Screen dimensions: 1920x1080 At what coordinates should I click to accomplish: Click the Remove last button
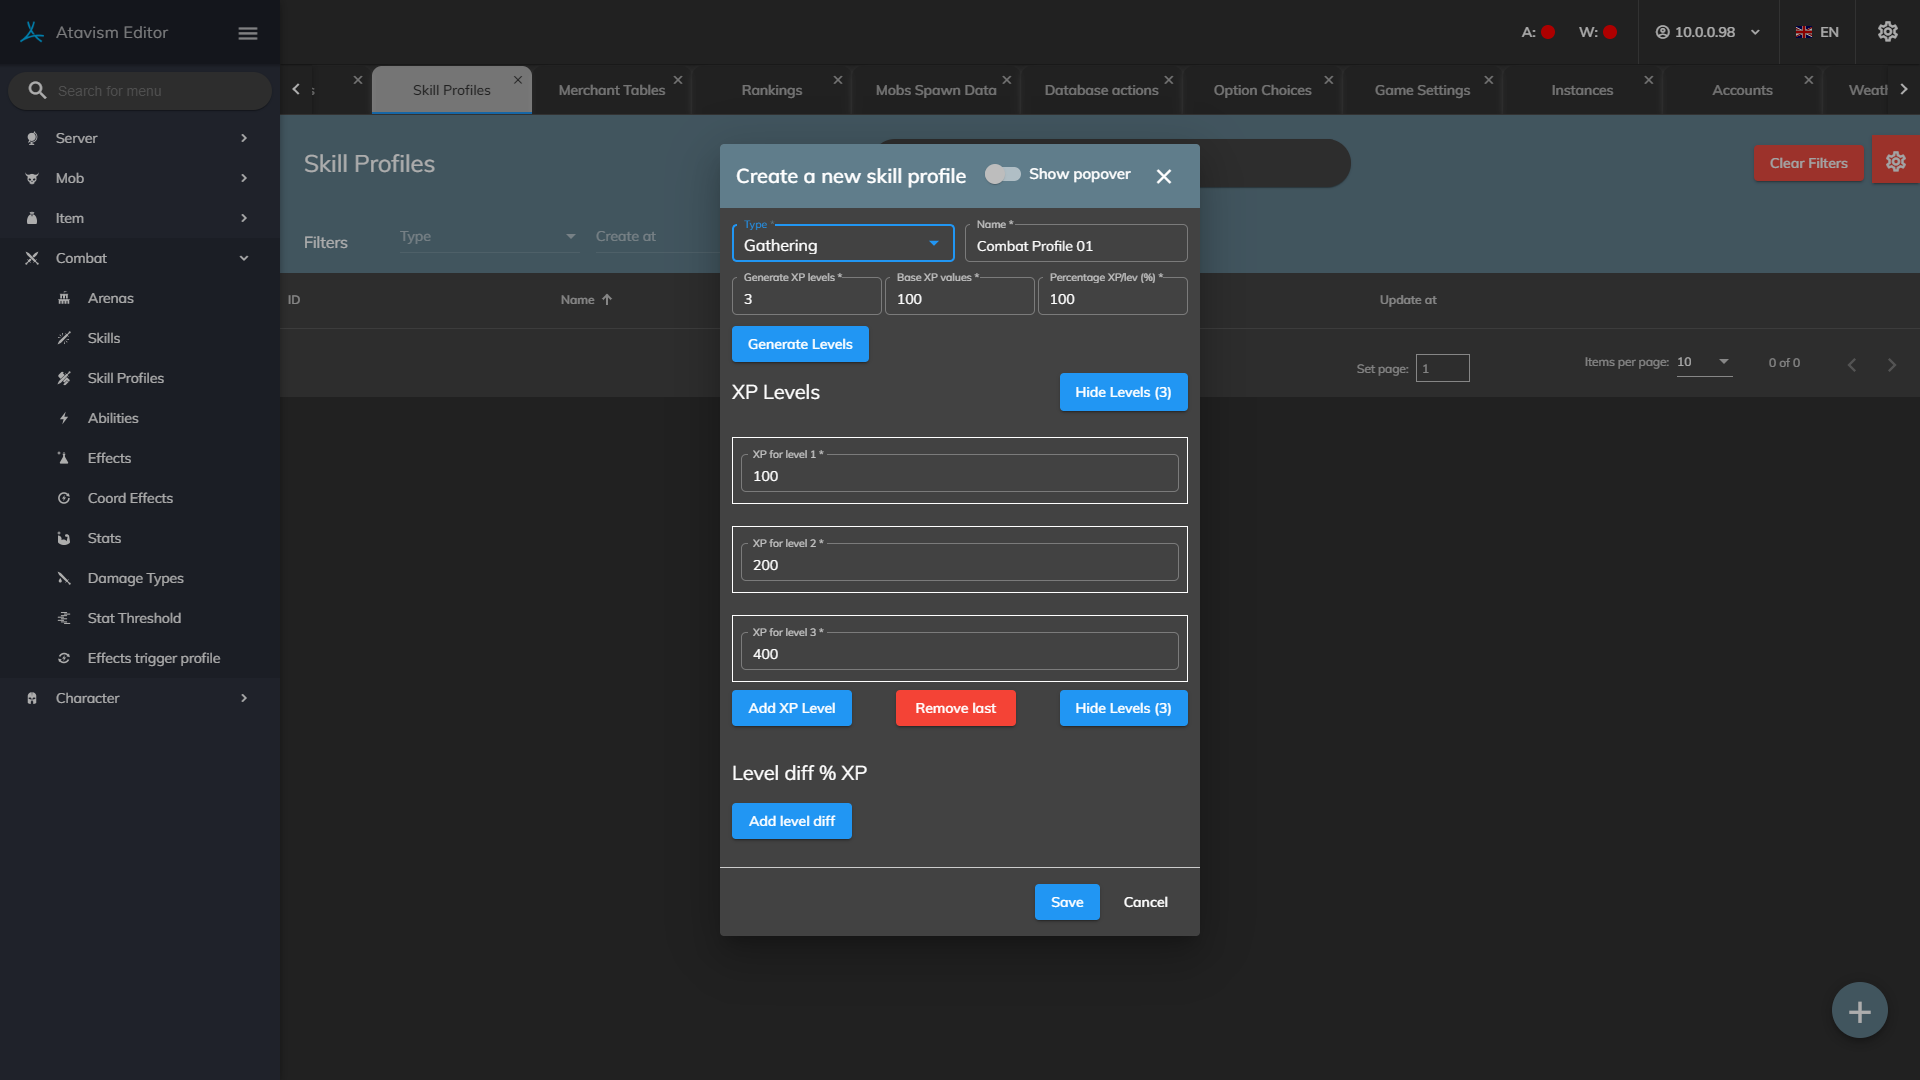click(x=955, y=708)
